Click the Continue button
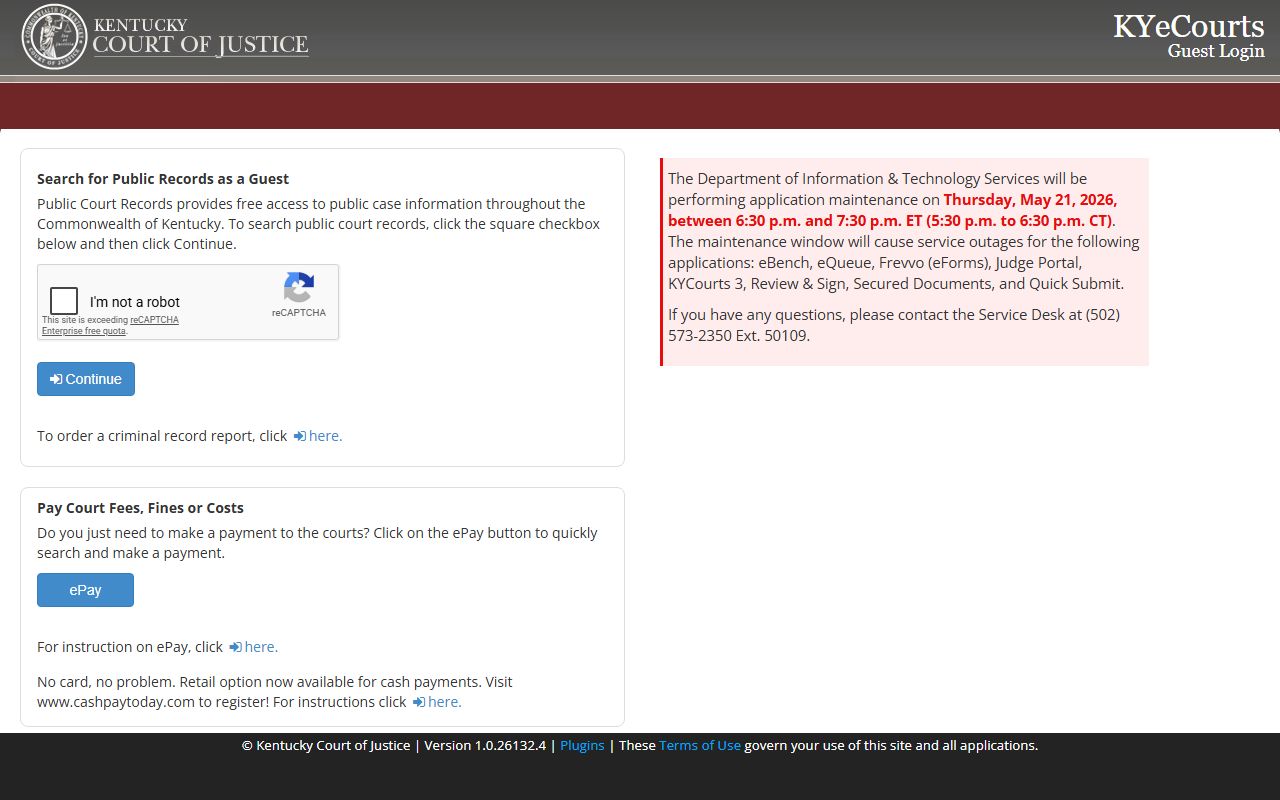The width and height of the screenshot is (1280, 800). tap(86, 379)
